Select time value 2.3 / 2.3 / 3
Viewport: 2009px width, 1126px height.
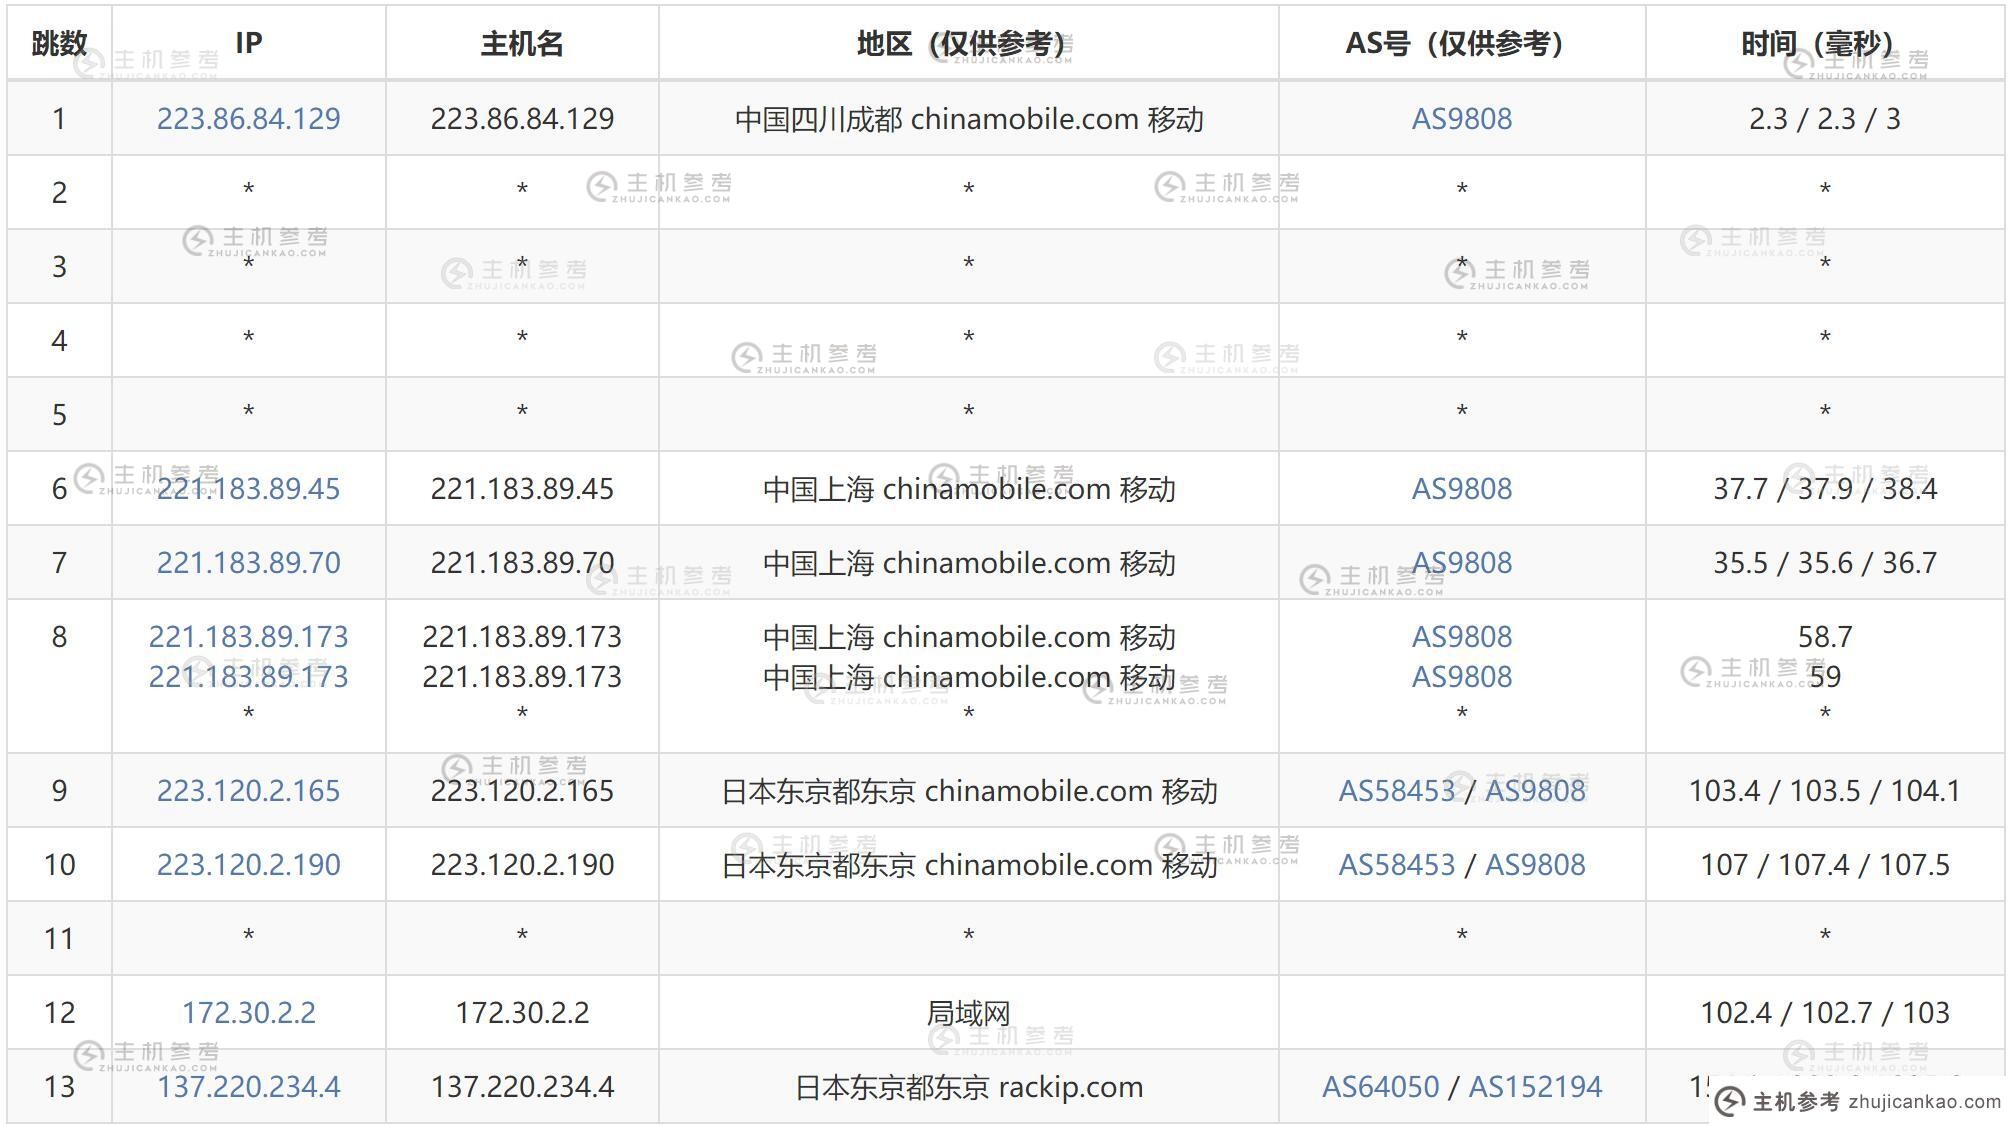click(1824, 119)
